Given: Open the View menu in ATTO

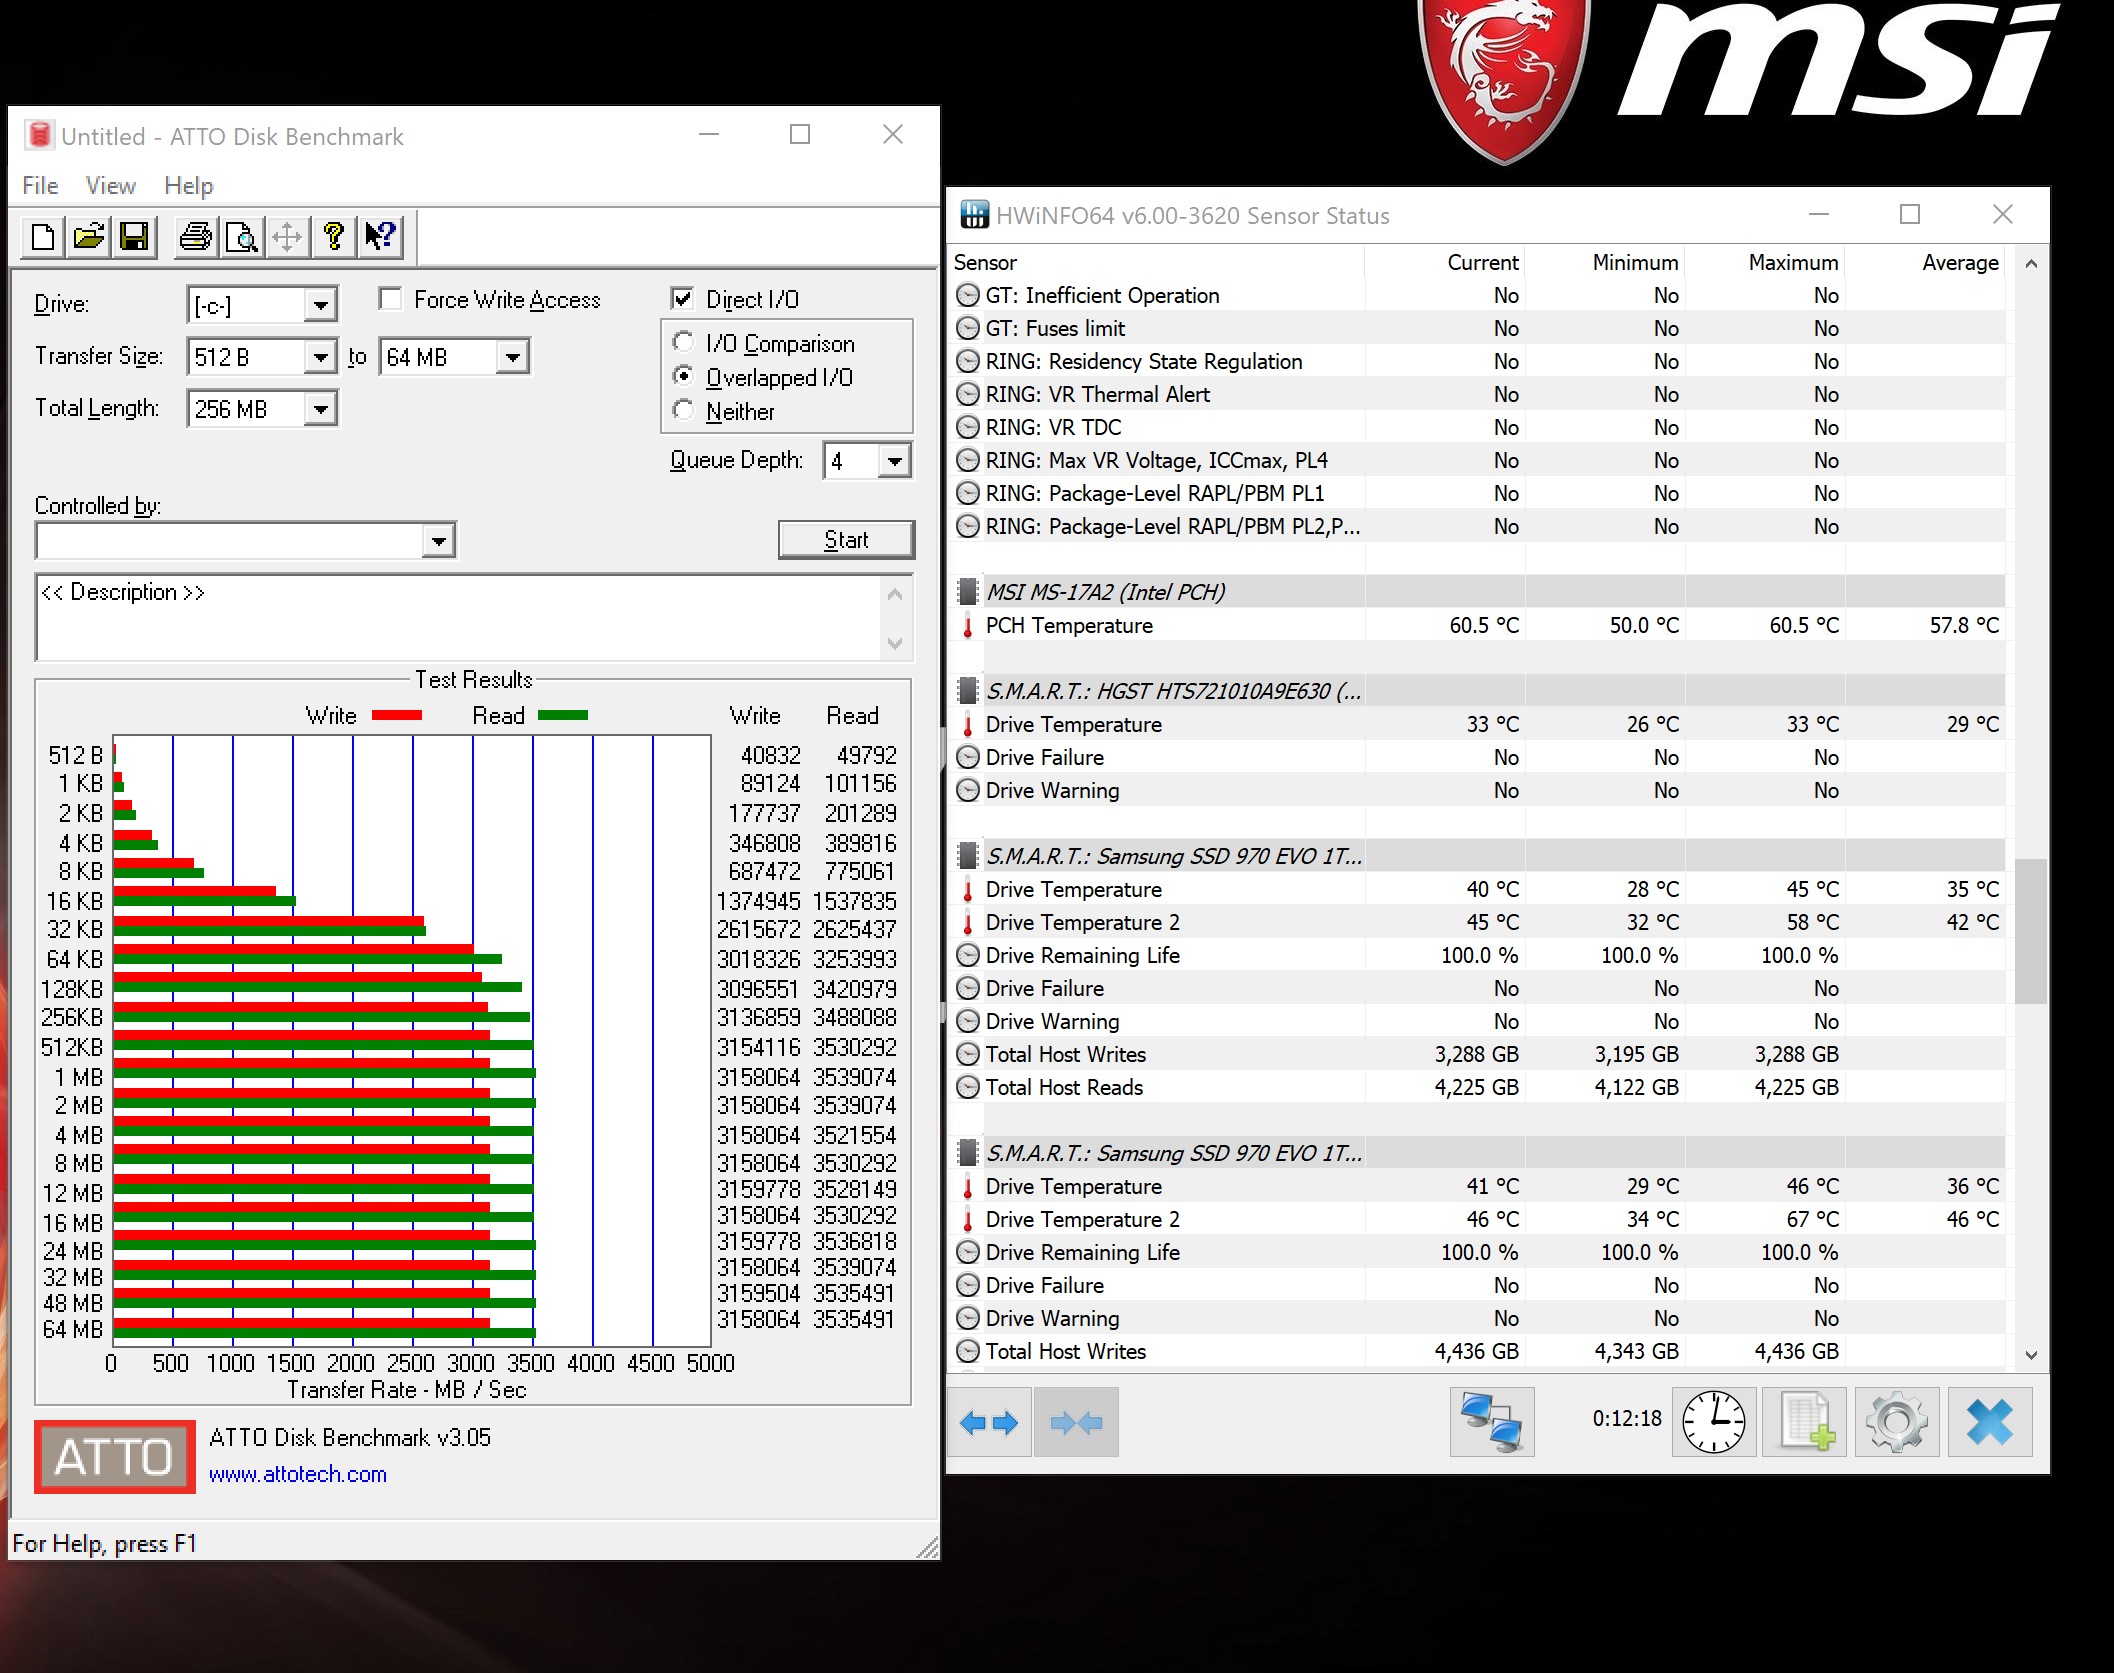Looking at the screenshot, I should click(x=110, y=185).
